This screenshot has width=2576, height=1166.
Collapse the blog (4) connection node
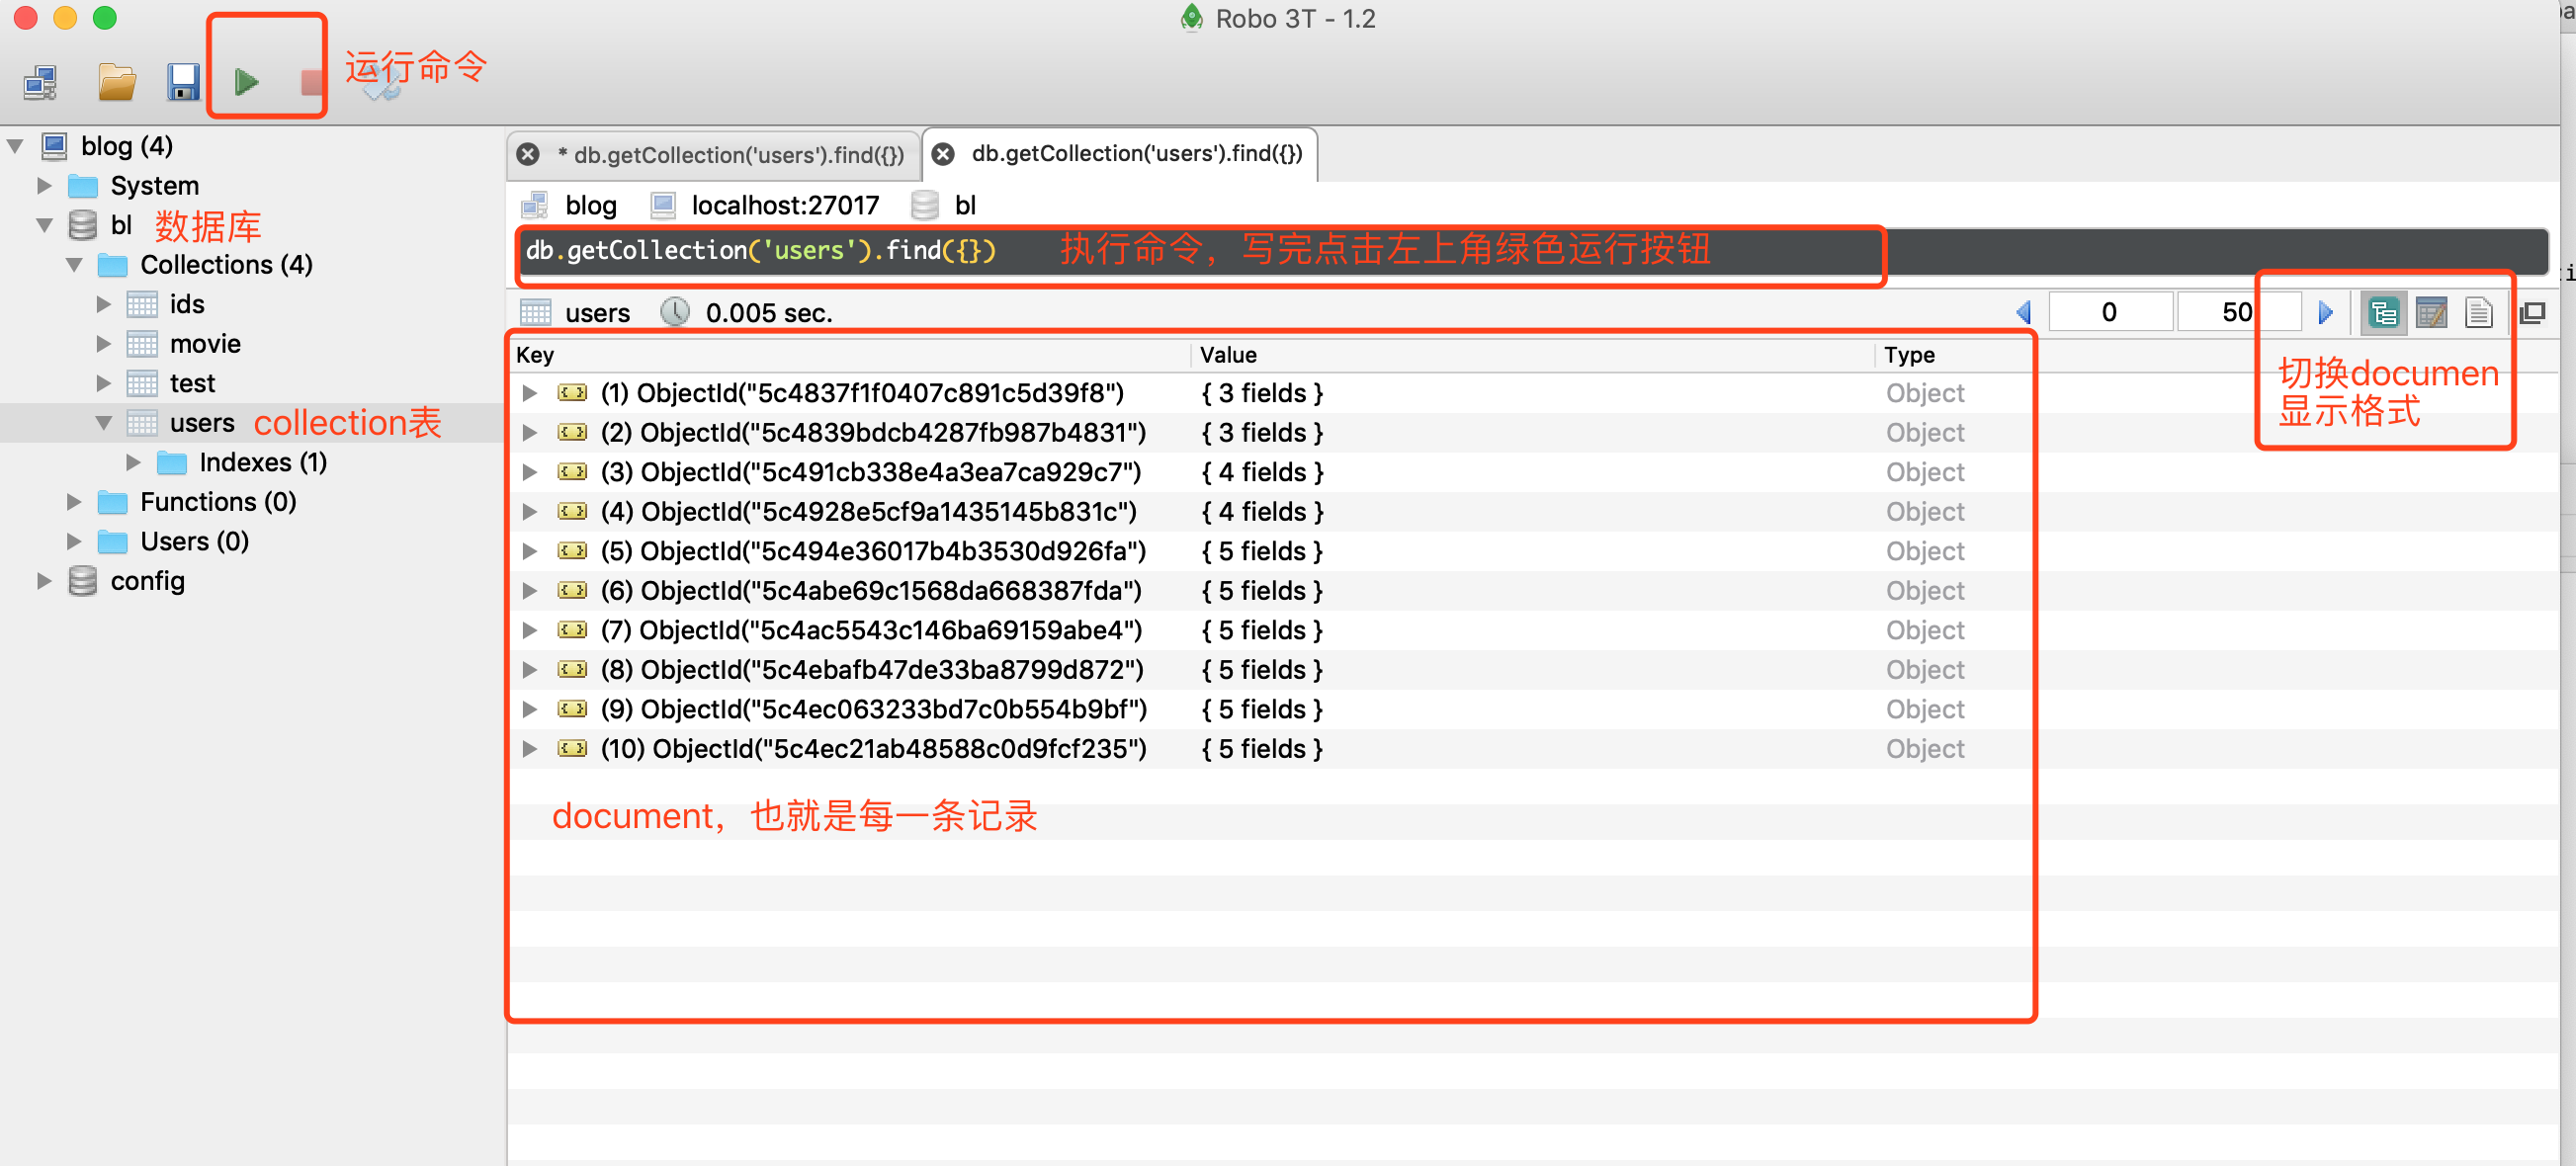[15, 146]
